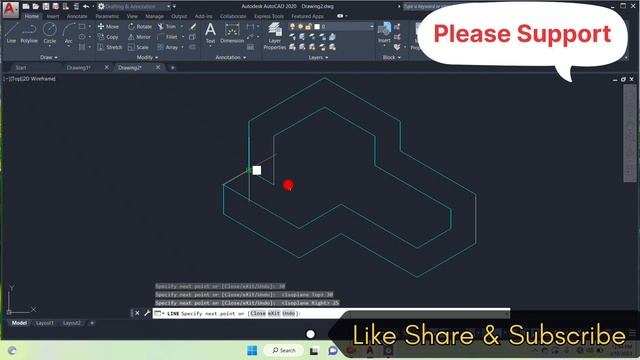Select the Arc tool
The height and width of the screenshot is (360, 640).
click(x=69, y=33)
